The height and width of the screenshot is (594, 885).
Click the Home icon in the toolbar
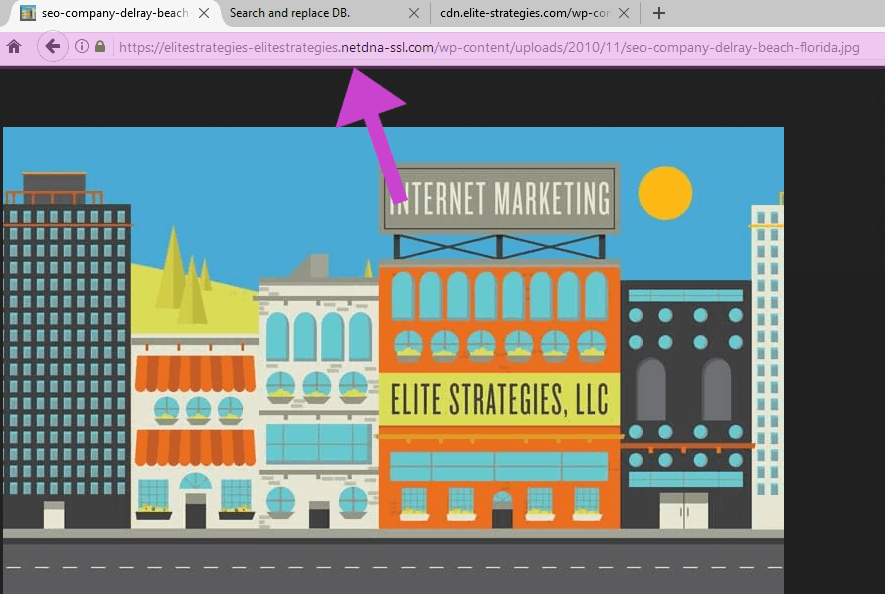(14, 47)
